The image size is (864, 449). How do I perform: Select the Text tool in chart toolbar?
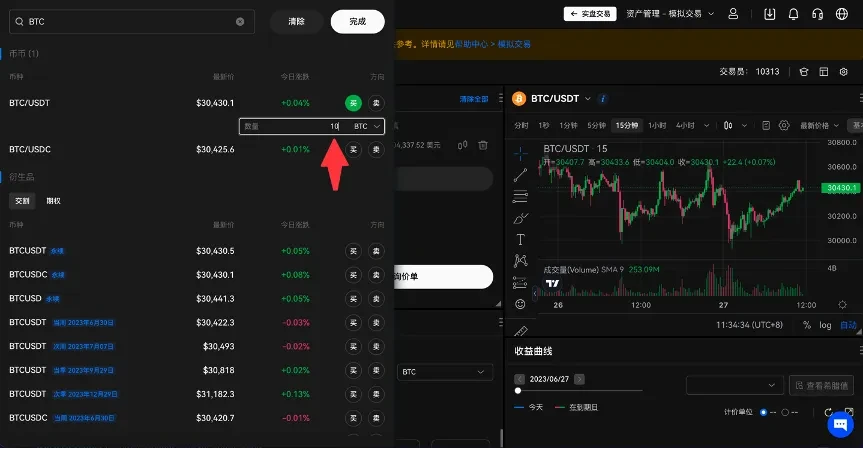click(x=520, y=240)
